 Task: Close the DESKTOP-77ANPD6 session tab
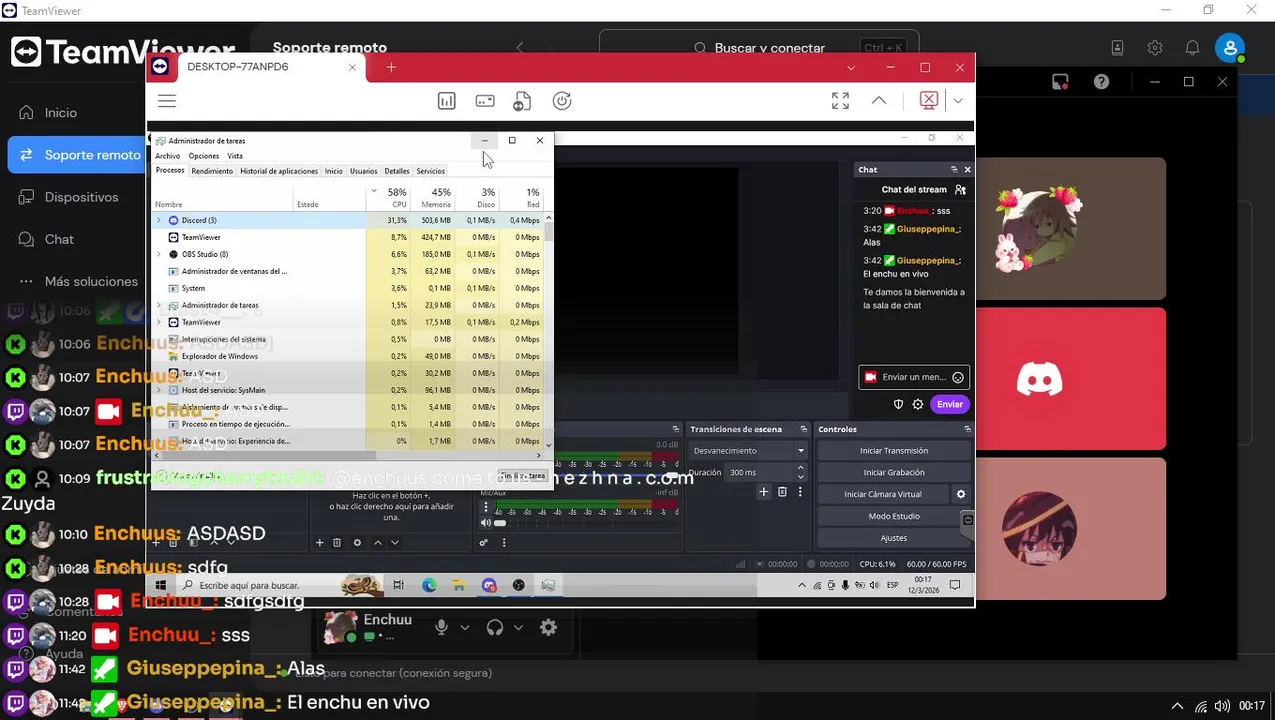click(x=352, y=68)
